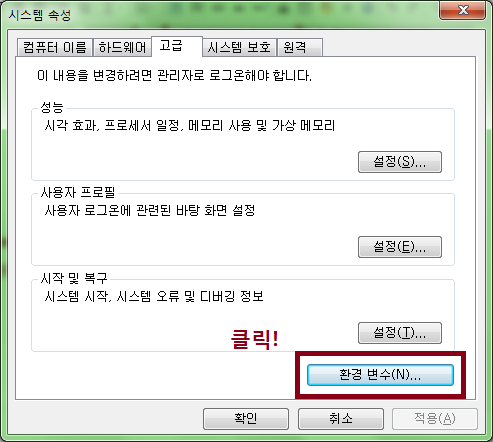Viewport: 493px width, 442px height.
Task: Click the 시작 및 복구 group label
Action: pos(74,278)
